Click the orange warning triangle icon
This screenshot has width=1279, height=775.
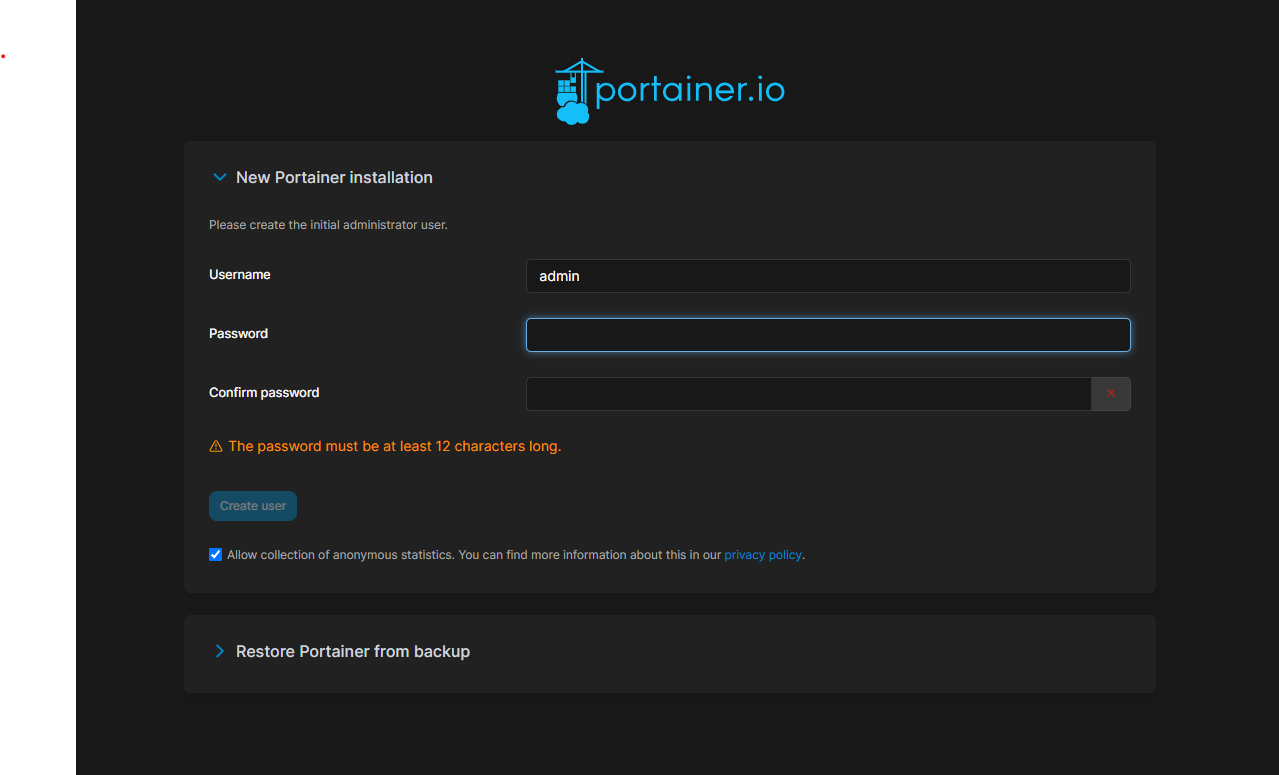216,447
